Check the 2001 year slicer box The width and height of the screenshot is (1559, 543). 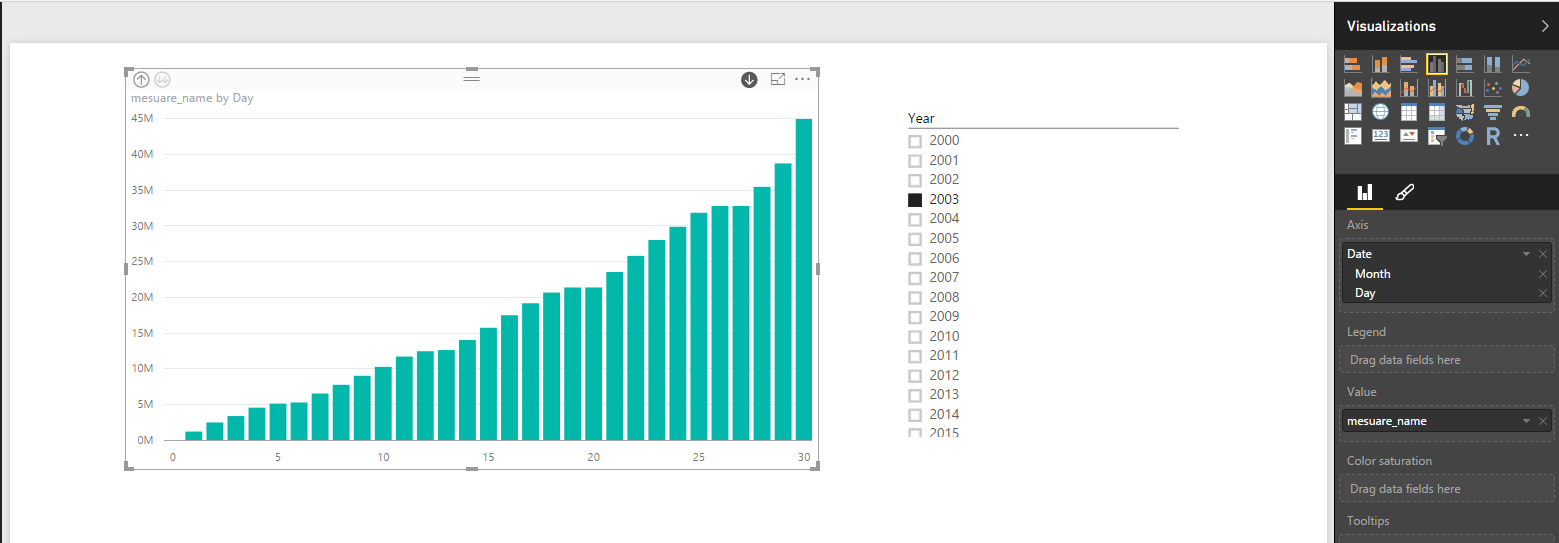(914, 161)
